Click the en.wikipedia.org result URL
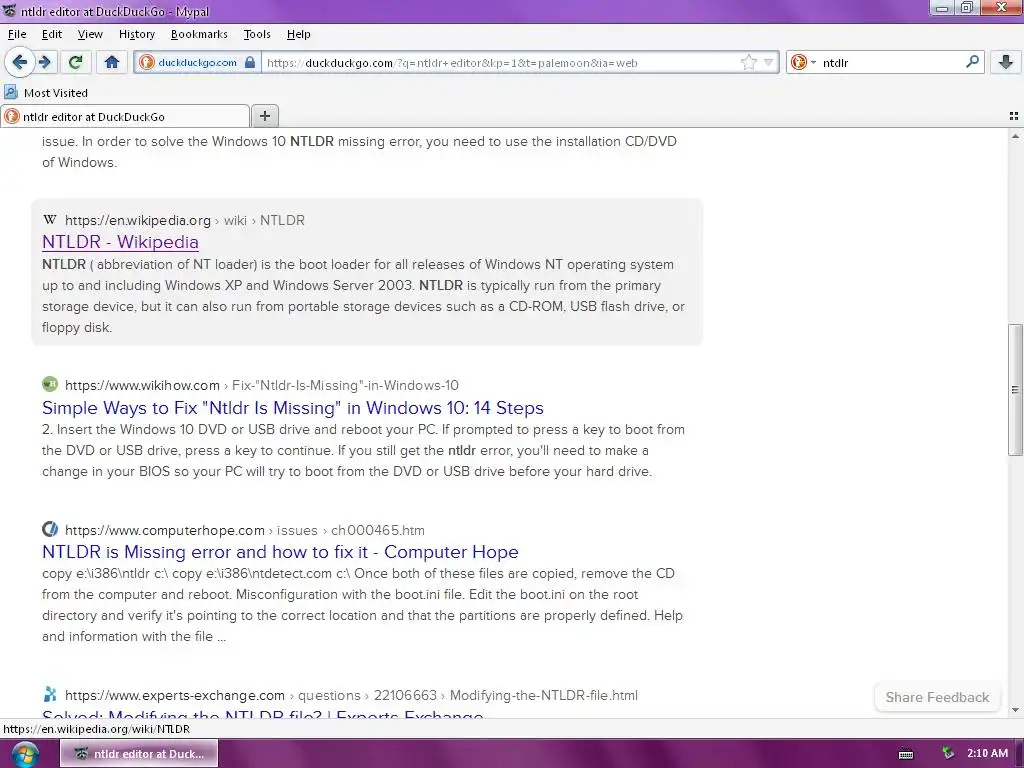This screenshot has height=768, width=1024. [185, 220]
